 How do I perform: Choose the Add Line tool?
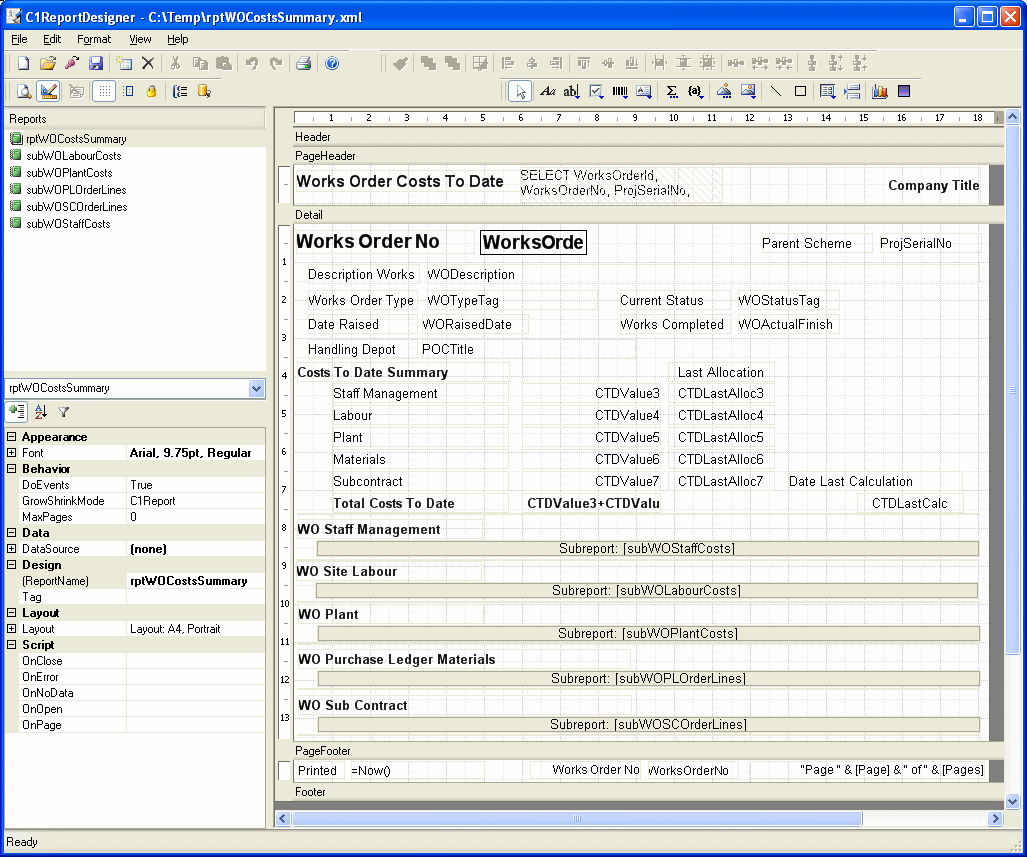pyautogui.click(x=775, y=91)
